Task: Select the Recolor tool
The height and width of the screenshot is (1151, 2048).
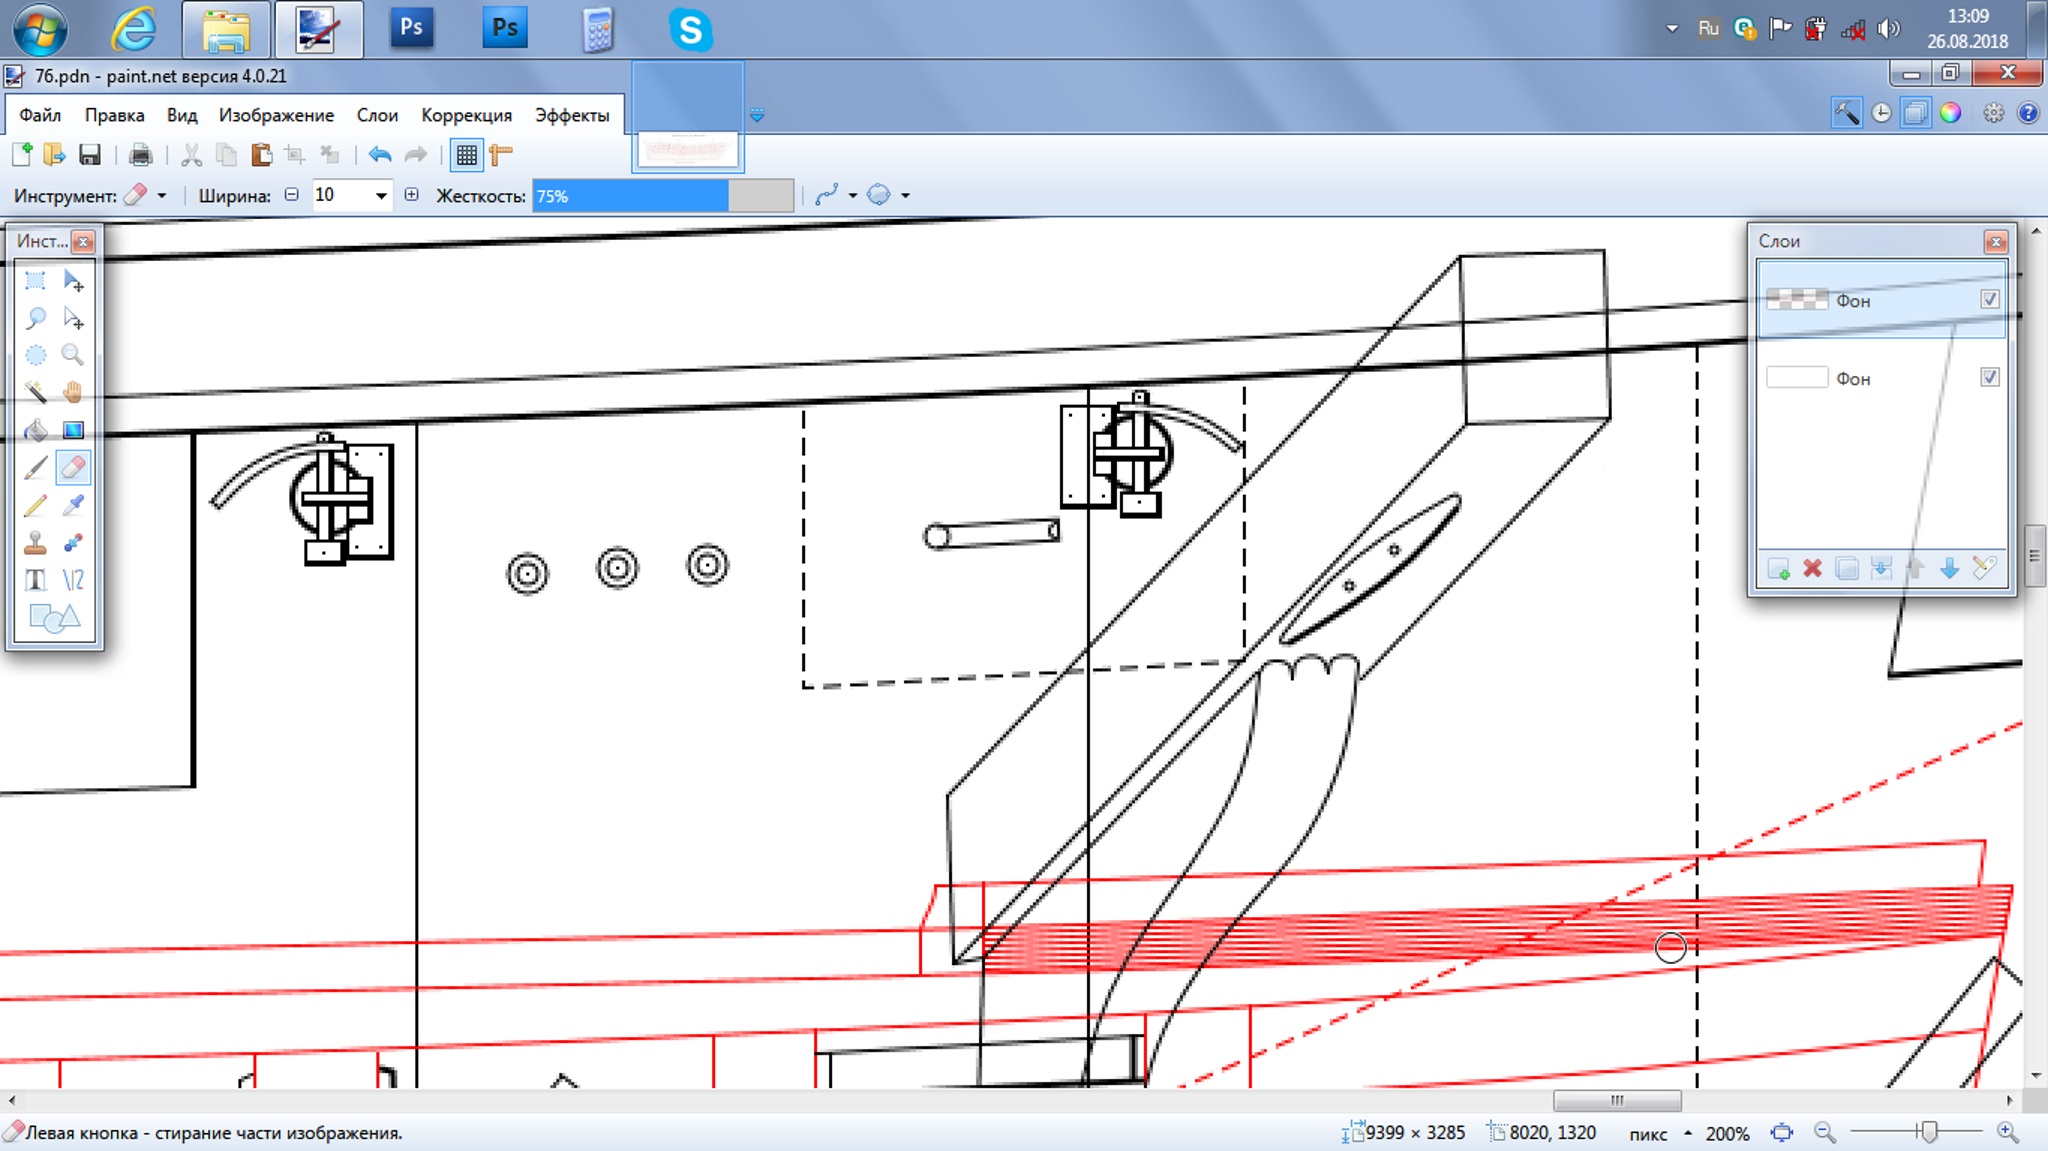Action: point(73,543)
